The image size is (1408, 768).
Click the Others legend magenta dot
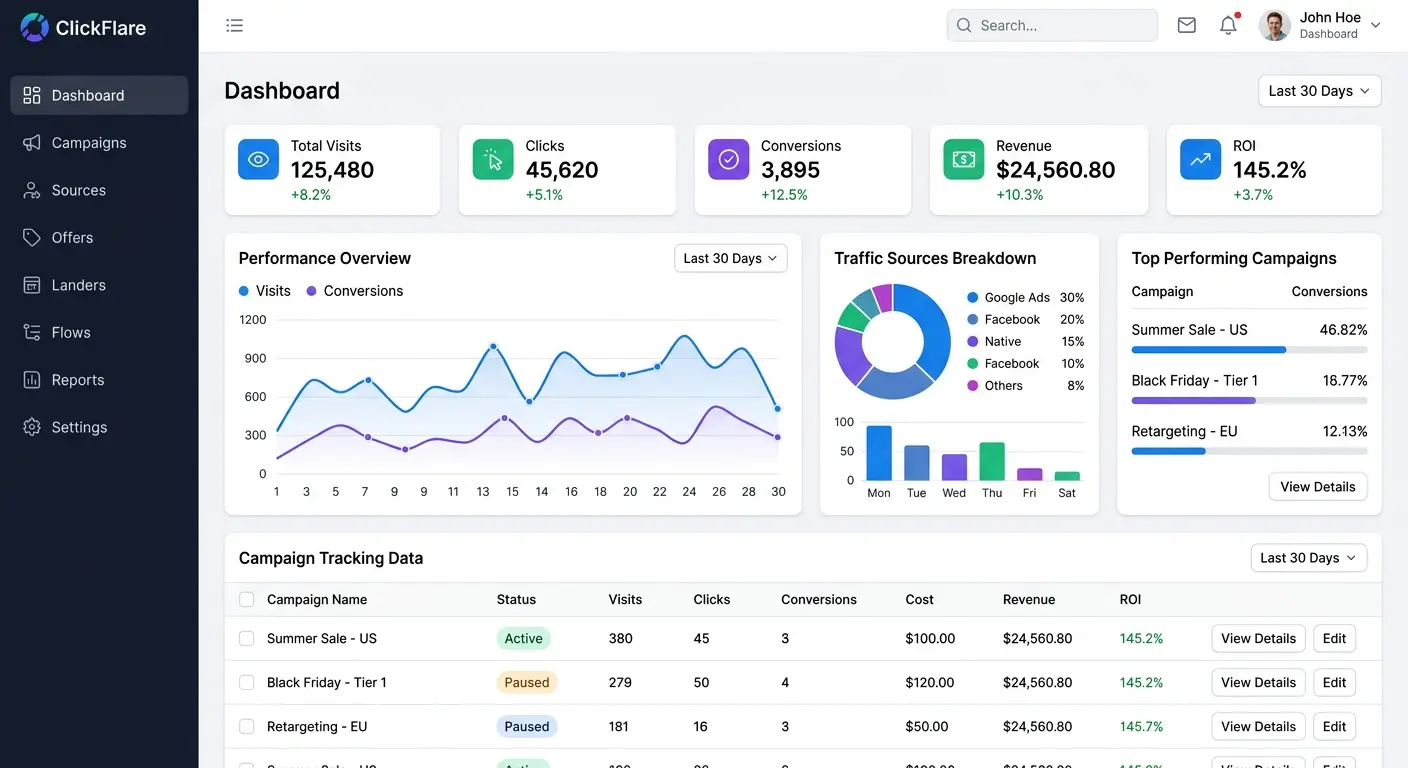972,386
